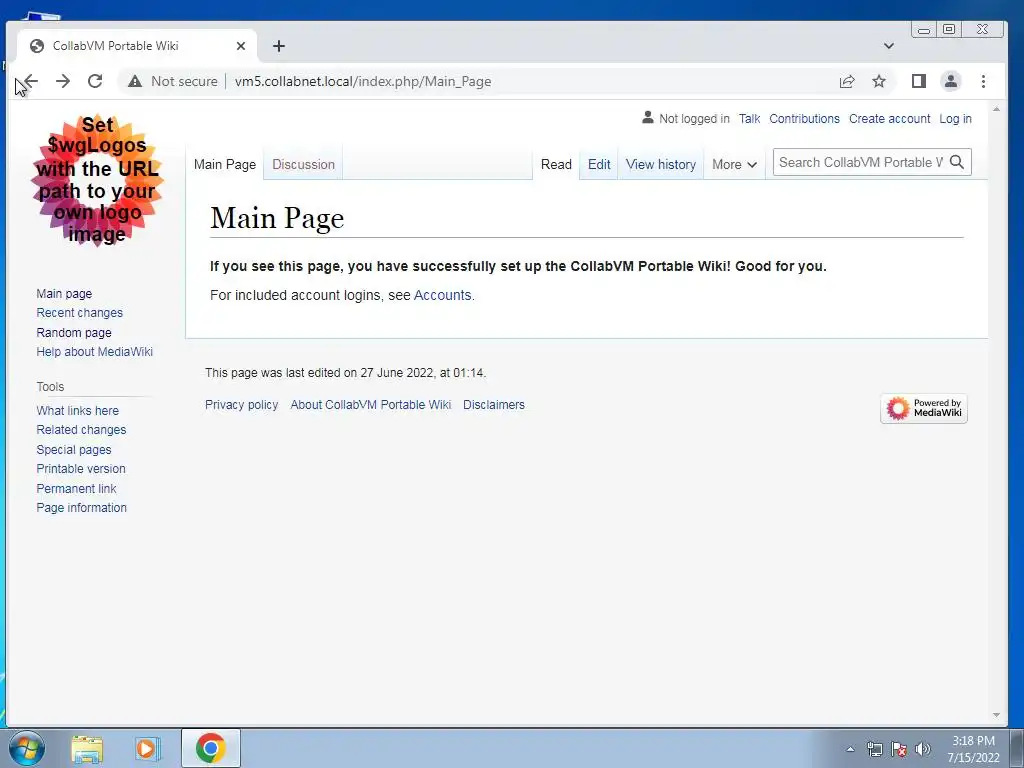Open Printable version

click(x=81, y=469)
